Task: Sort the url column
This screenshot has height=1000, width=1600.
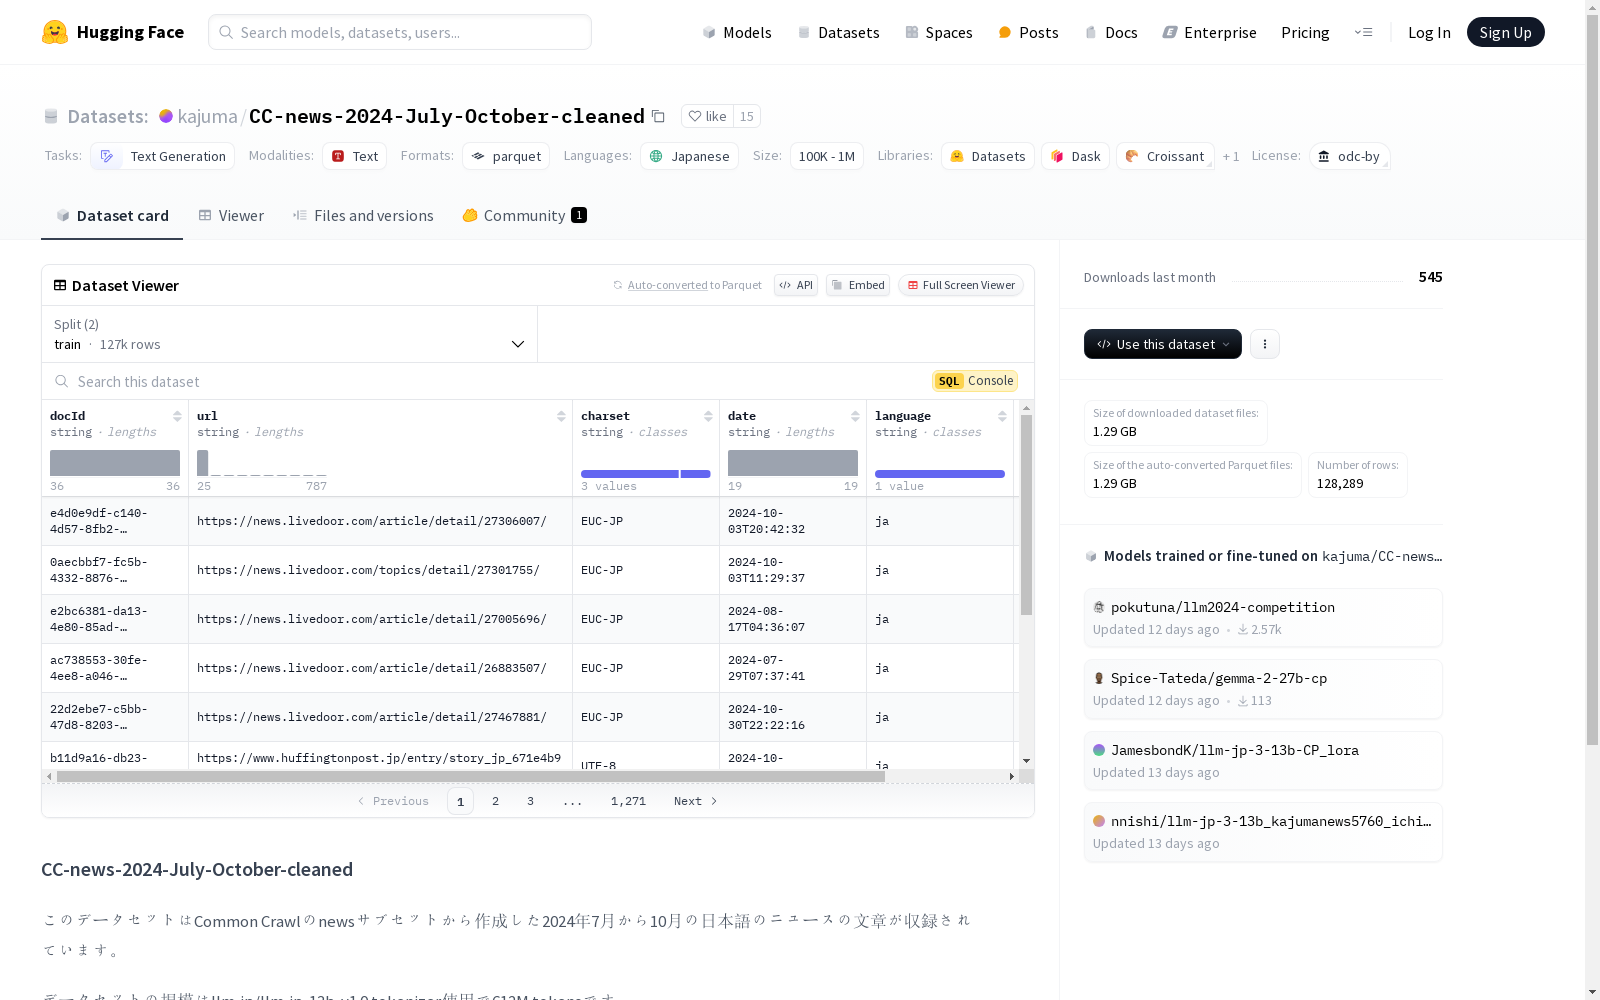Action: click(561, 416)
